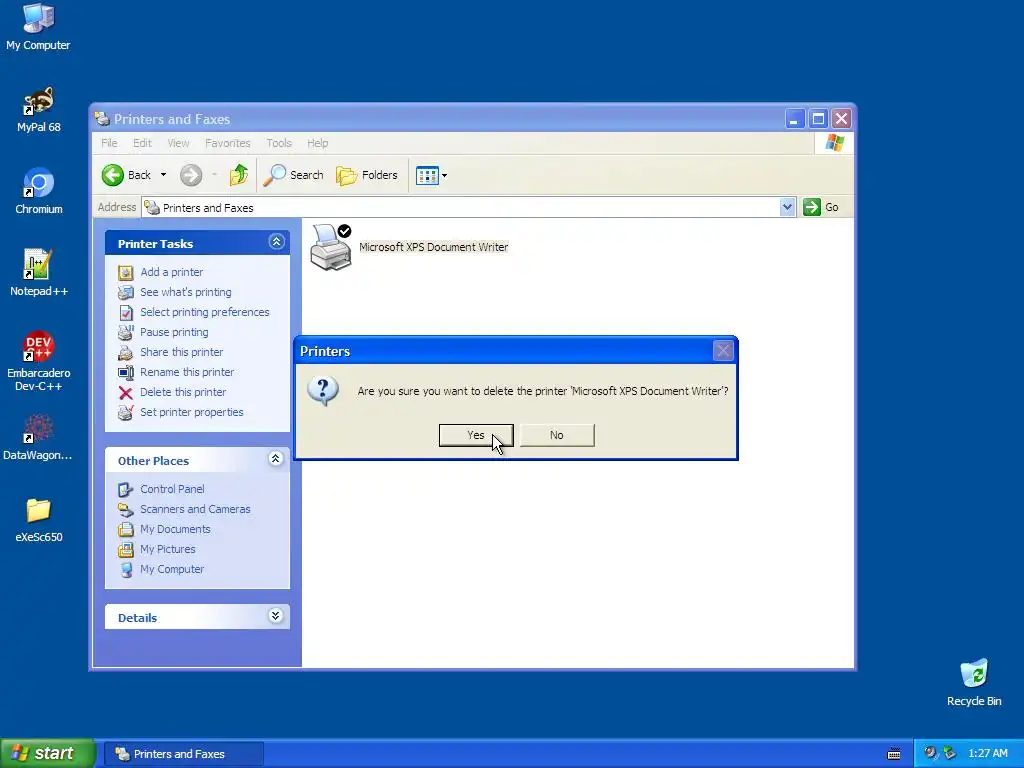Open the Help menu
Image resolution: width=1024 pixels, height=768 pixels.
click(318, 143)
